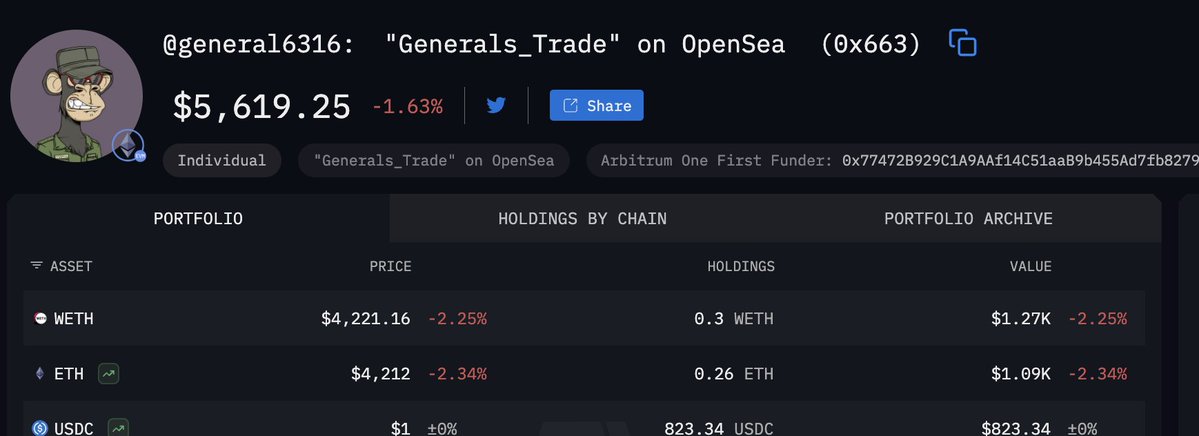Open the Arbitrum One First Funder address

(x=1020, y=161)
